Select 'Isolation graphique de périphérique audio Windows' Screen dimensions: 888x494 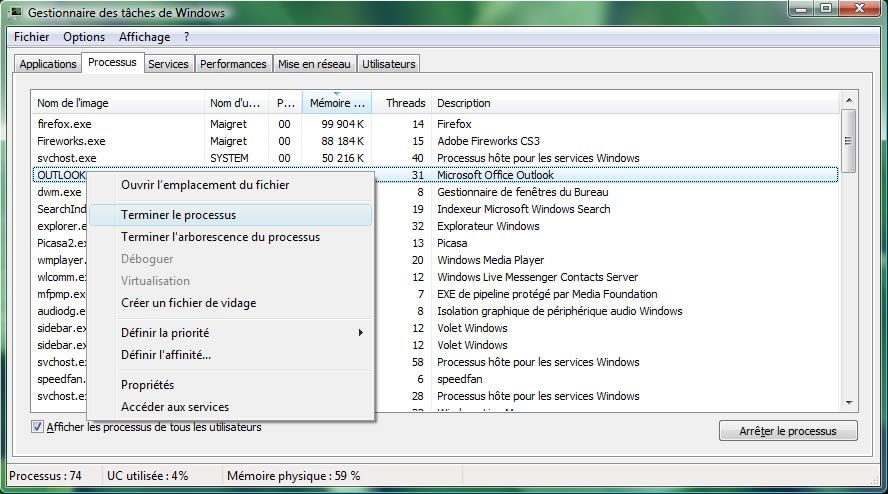560,311
